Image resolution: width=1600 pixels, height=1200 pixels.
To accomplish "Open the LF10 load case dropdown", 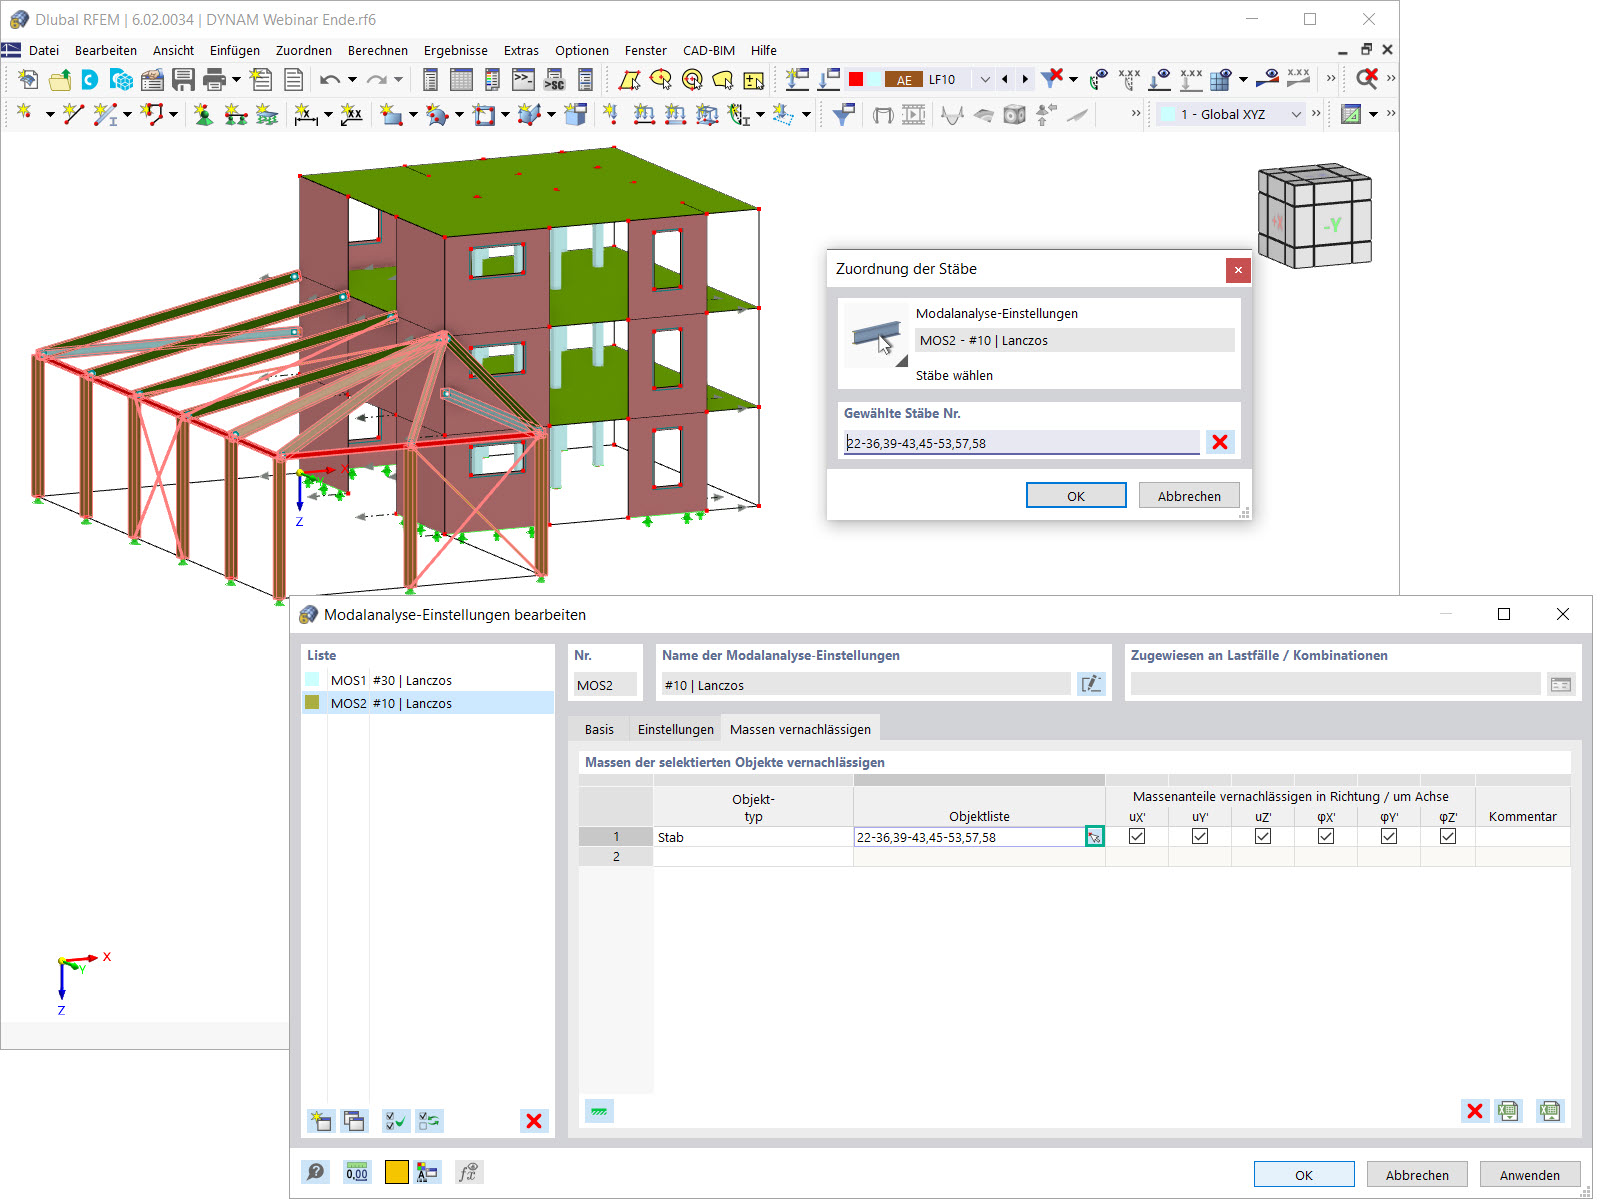I will [985, 79].
